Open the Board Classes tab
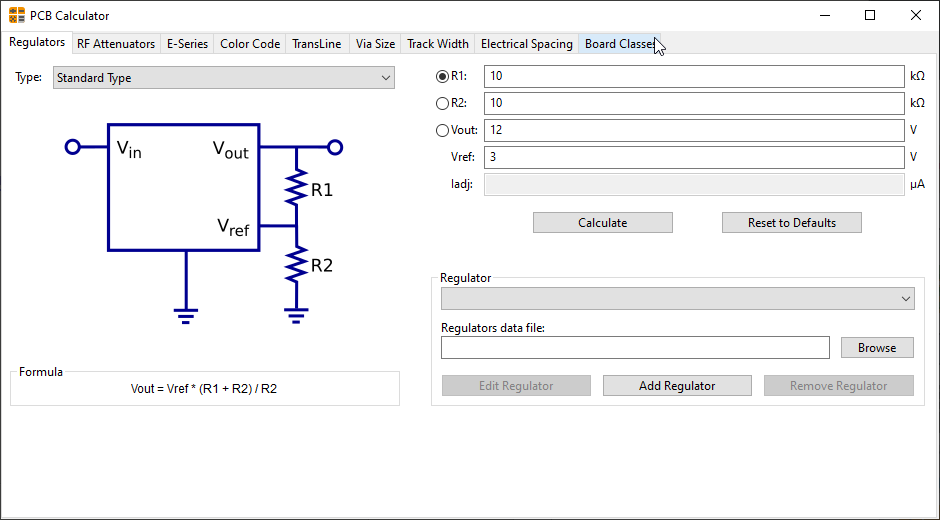The image size is (940, 520). [619, 44]
